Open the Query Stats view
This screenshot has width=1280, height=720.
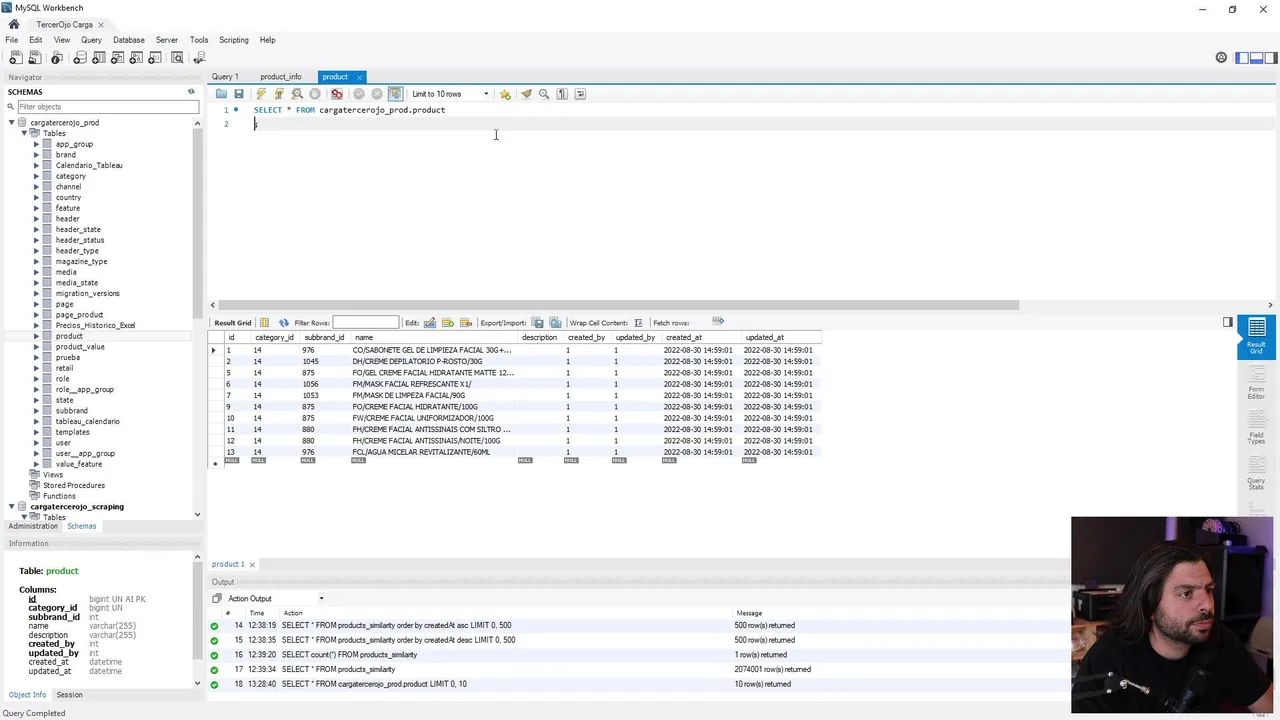pyautogui.click(x=1256, y=471)
